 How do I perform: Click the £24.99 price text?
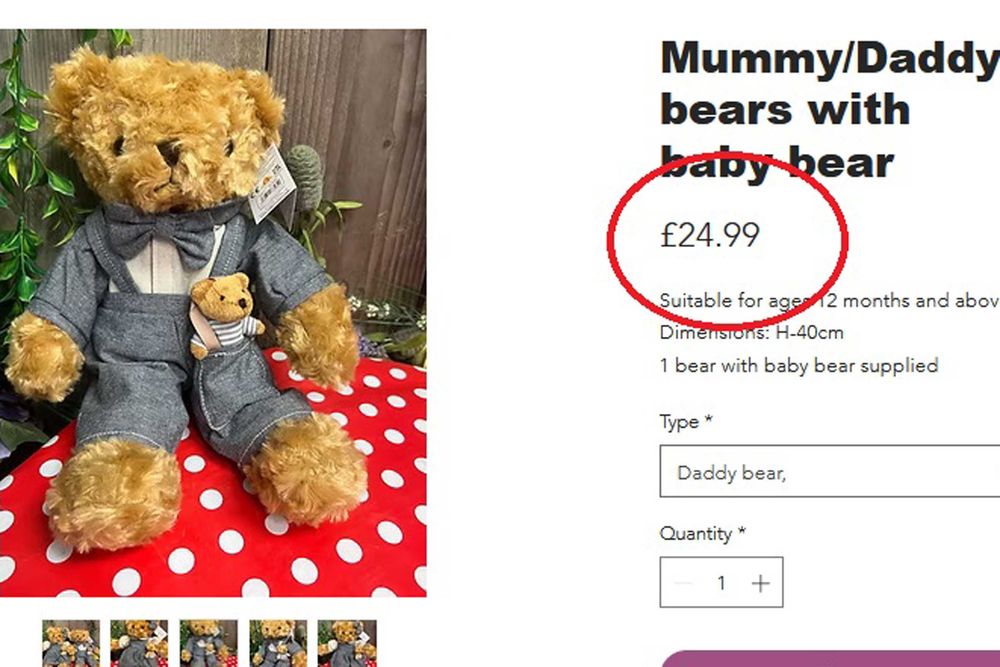(x=710, y=235)
